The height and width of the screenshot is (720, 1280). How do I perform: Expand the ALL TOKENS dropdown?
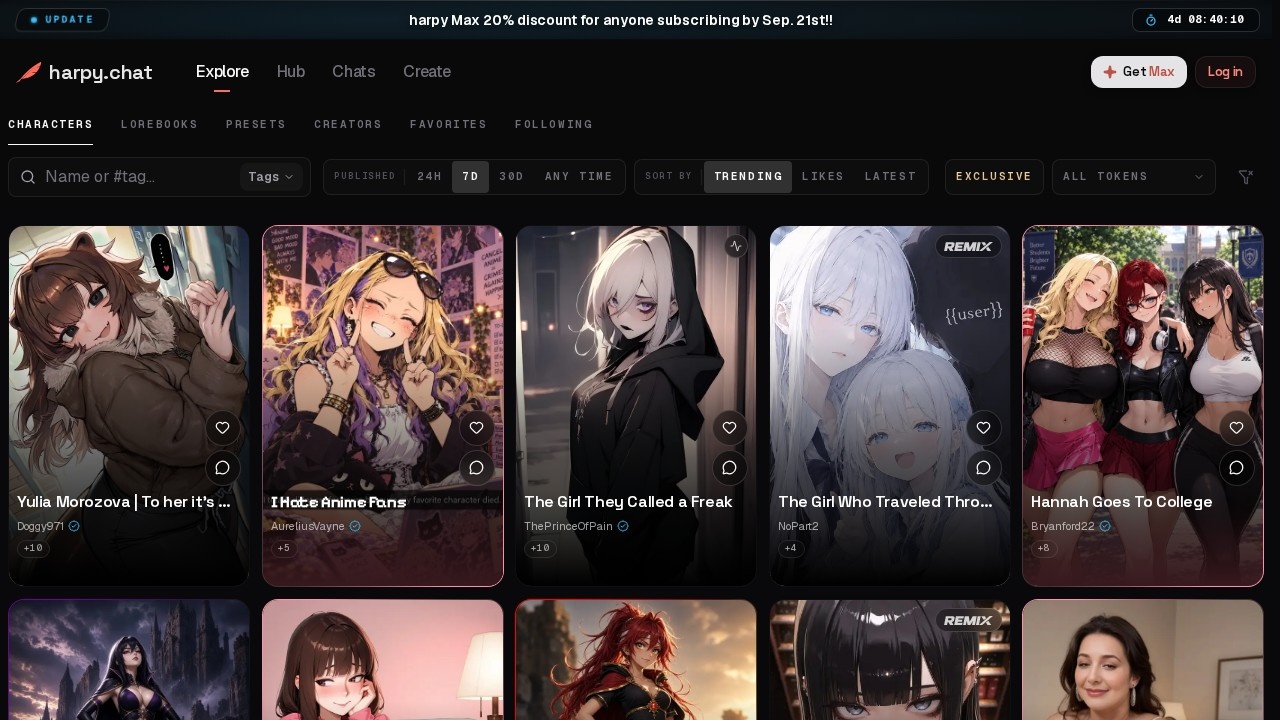point(1133,177)
